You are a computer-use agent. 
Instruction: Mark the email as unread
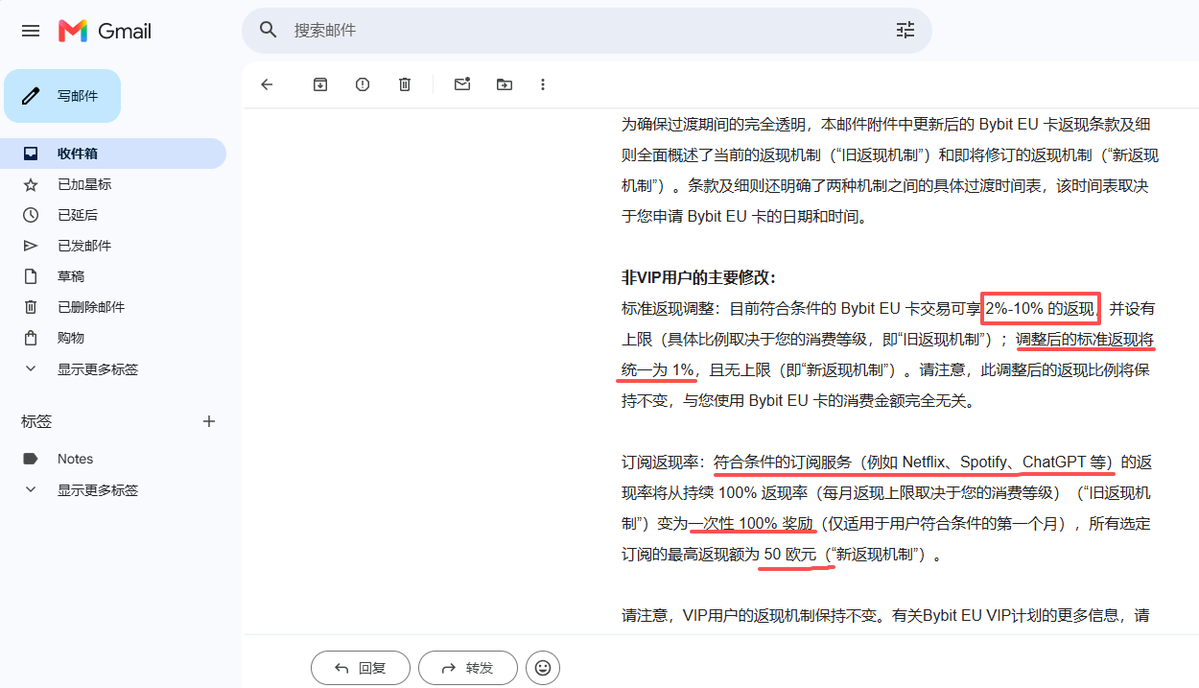point(462,84)
